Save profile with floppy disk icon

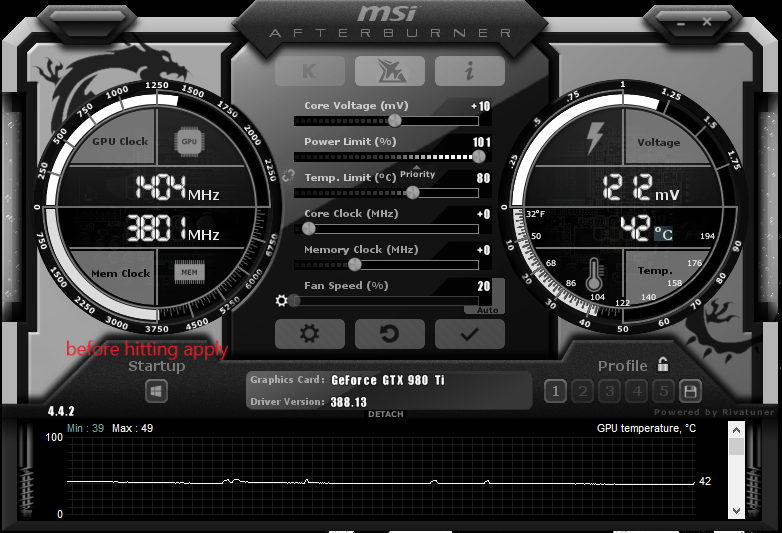click(691, 391)
